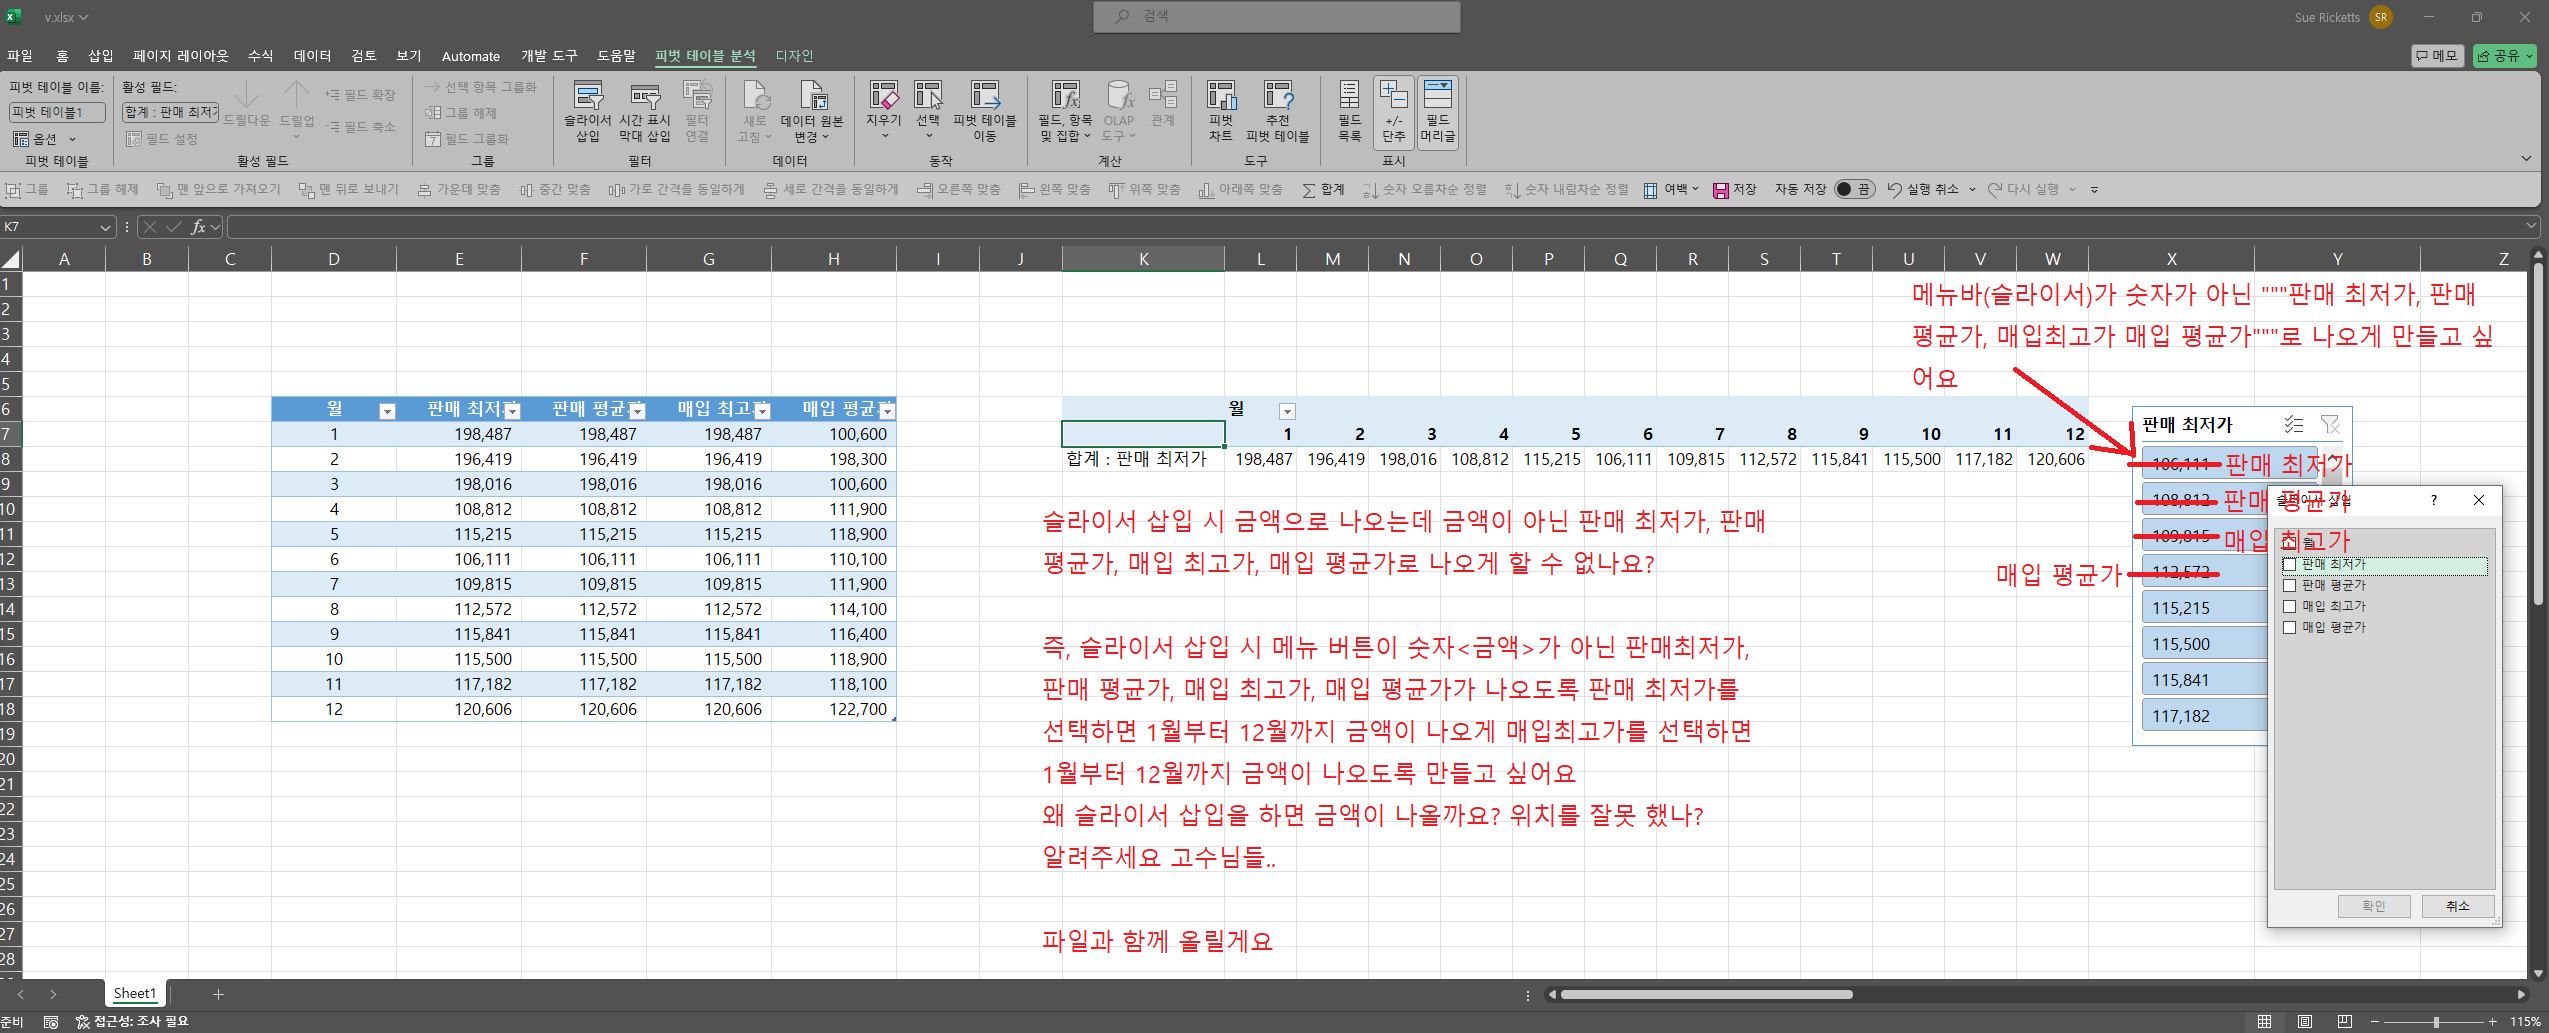Select the Sheet1 worksheet tab
2549x1033 pixels.
135,993
